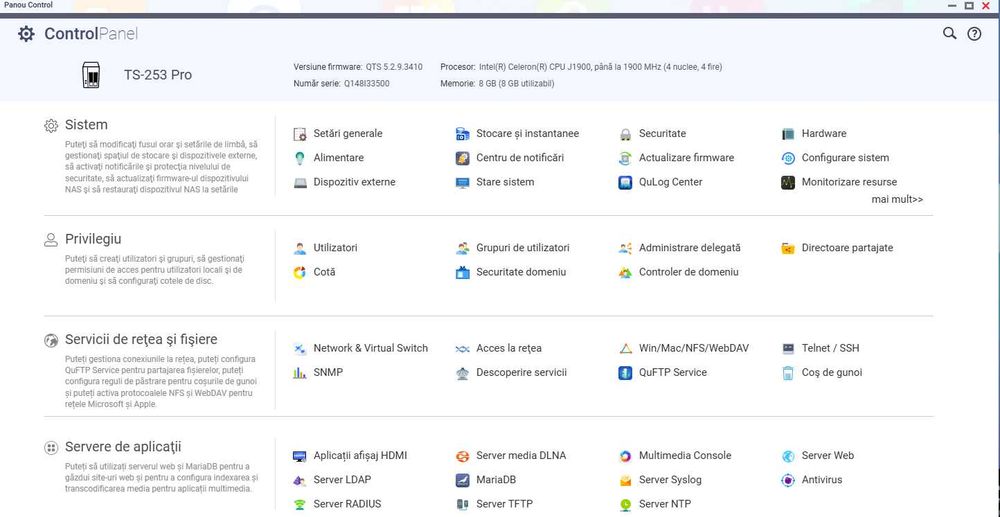
Task: Open the search magnifier icon
Action: tap(950, 34)
